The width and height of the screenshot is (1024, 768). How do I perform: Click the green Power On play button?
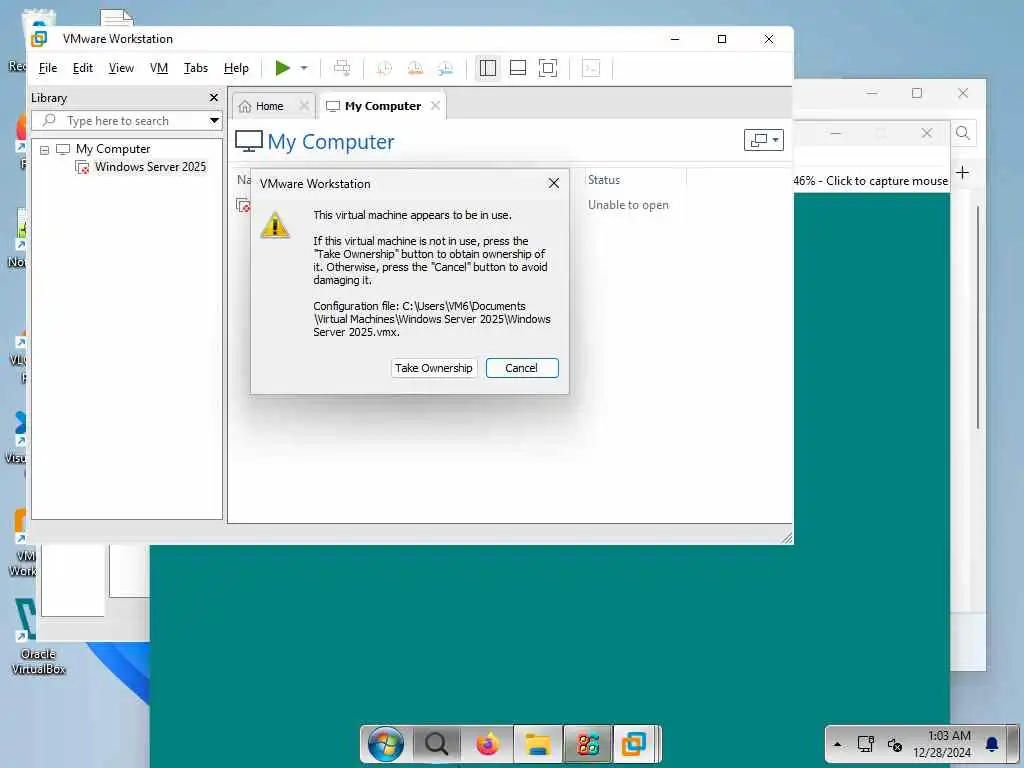coord(282,68)
